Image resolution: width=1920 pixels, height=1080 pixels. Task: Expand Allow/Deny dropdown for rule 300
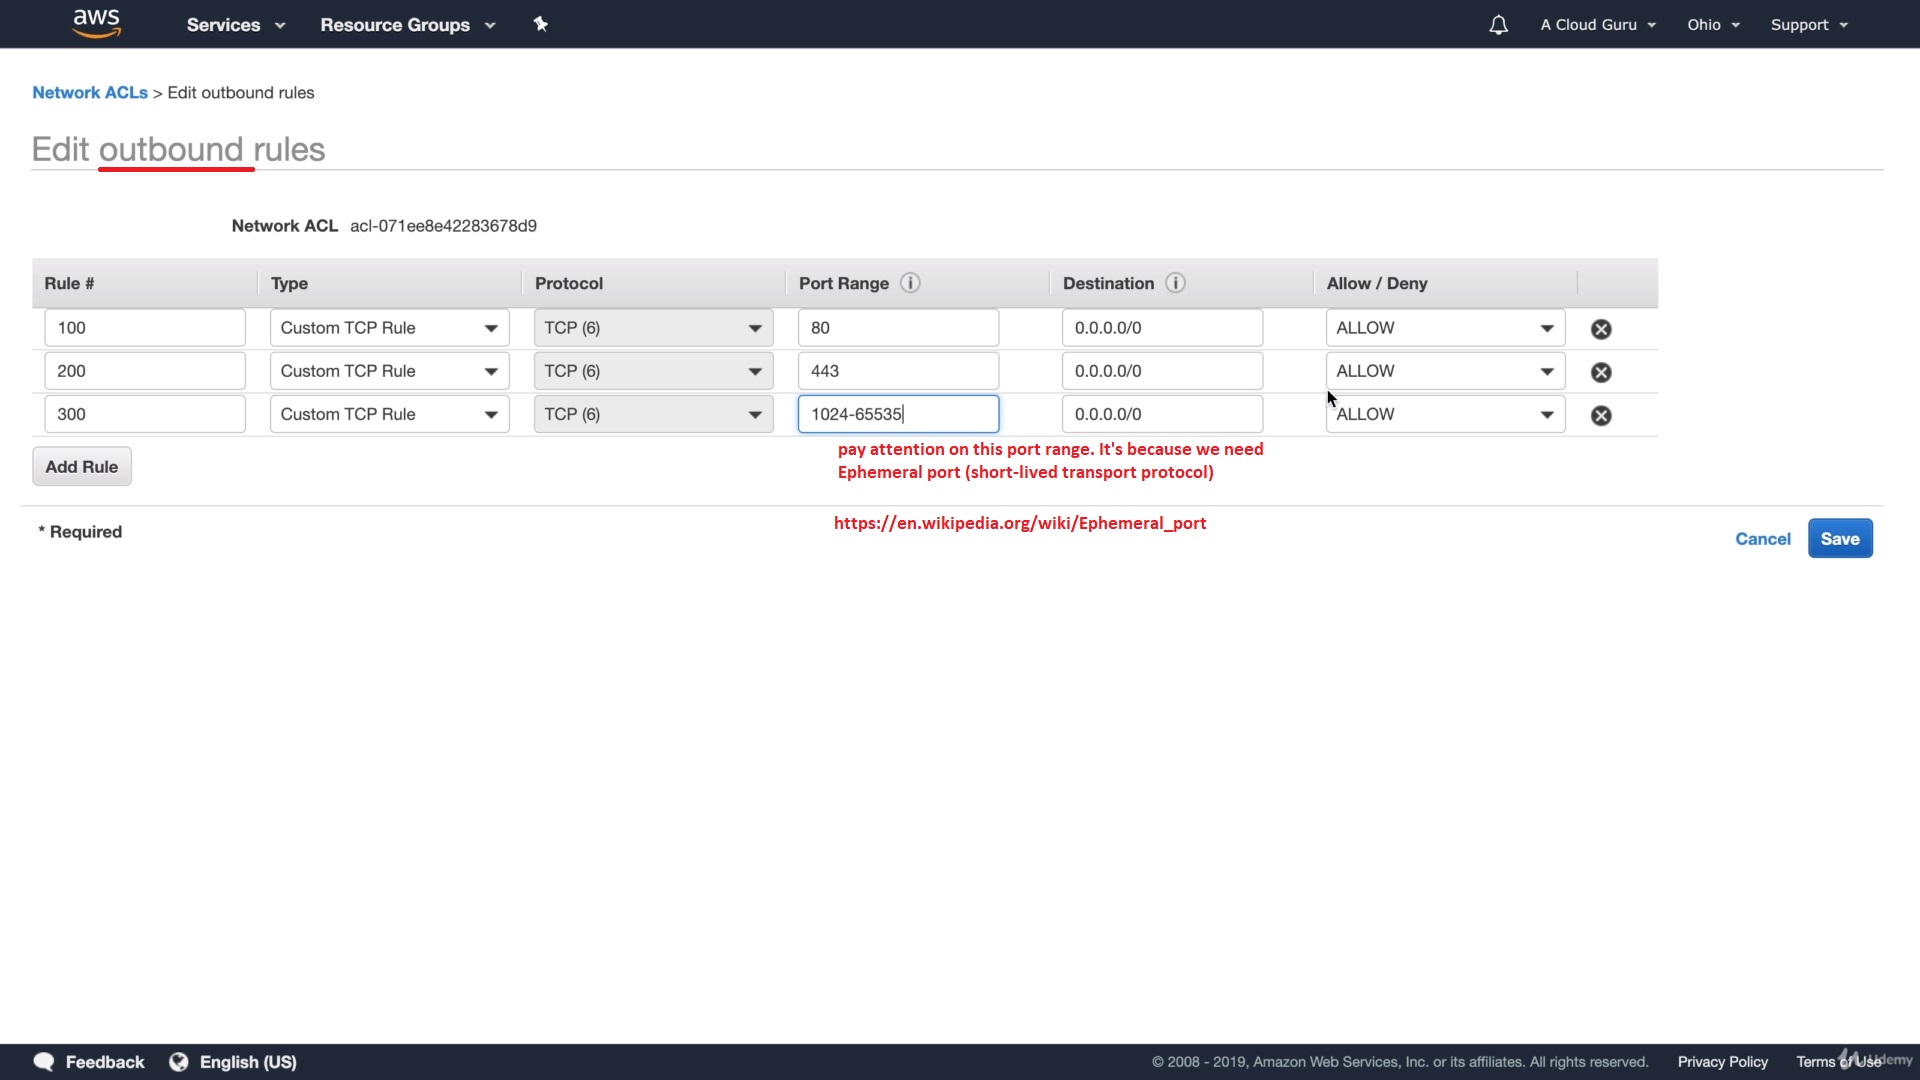1445,414
